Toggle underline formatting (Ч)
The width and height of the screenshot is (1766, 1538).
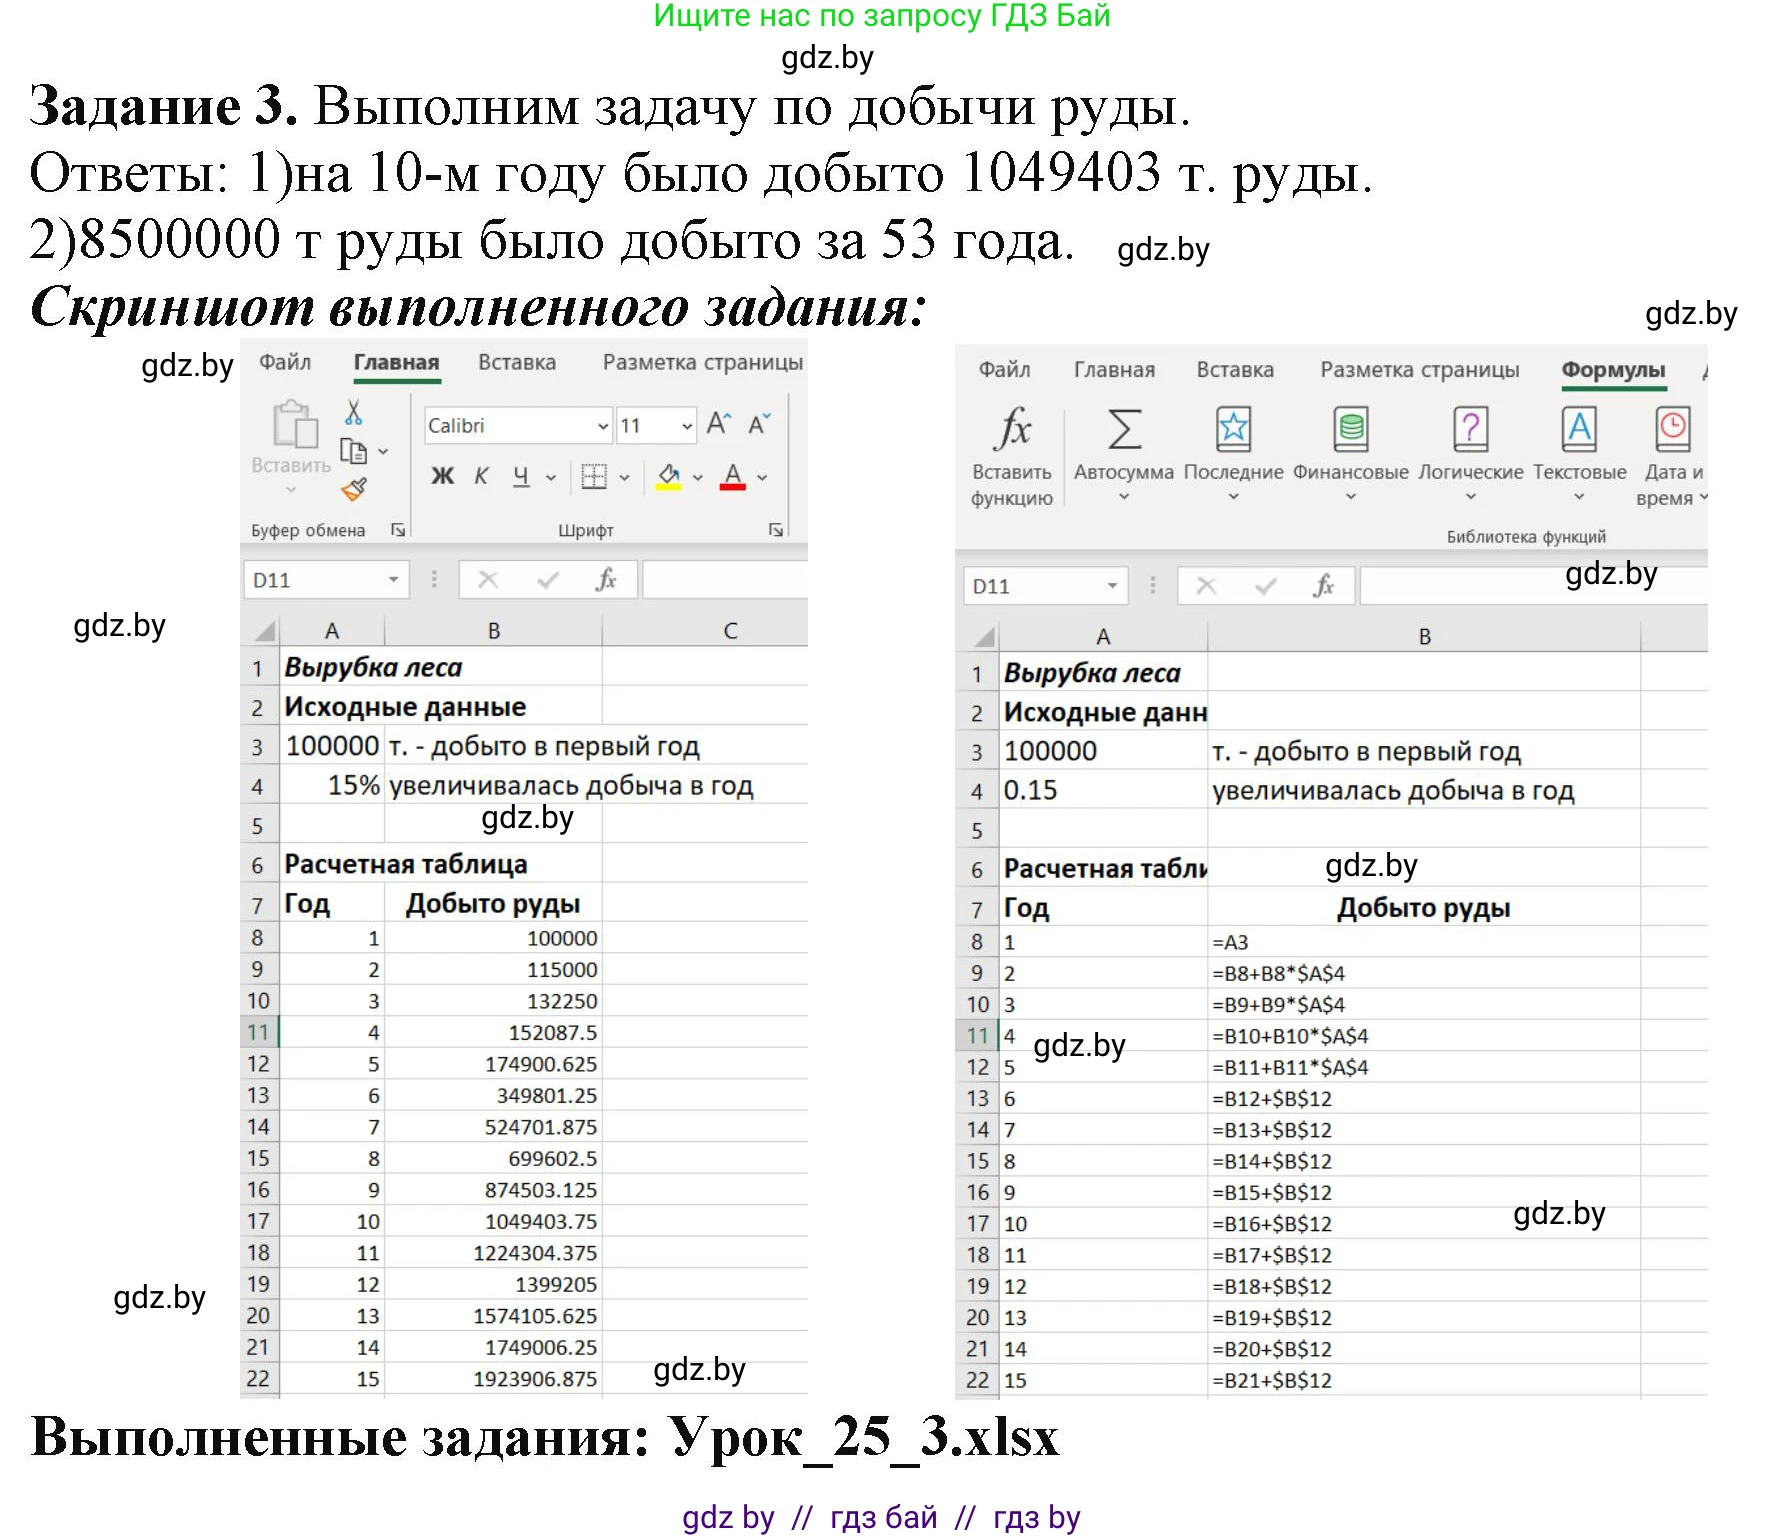(521, 476)
